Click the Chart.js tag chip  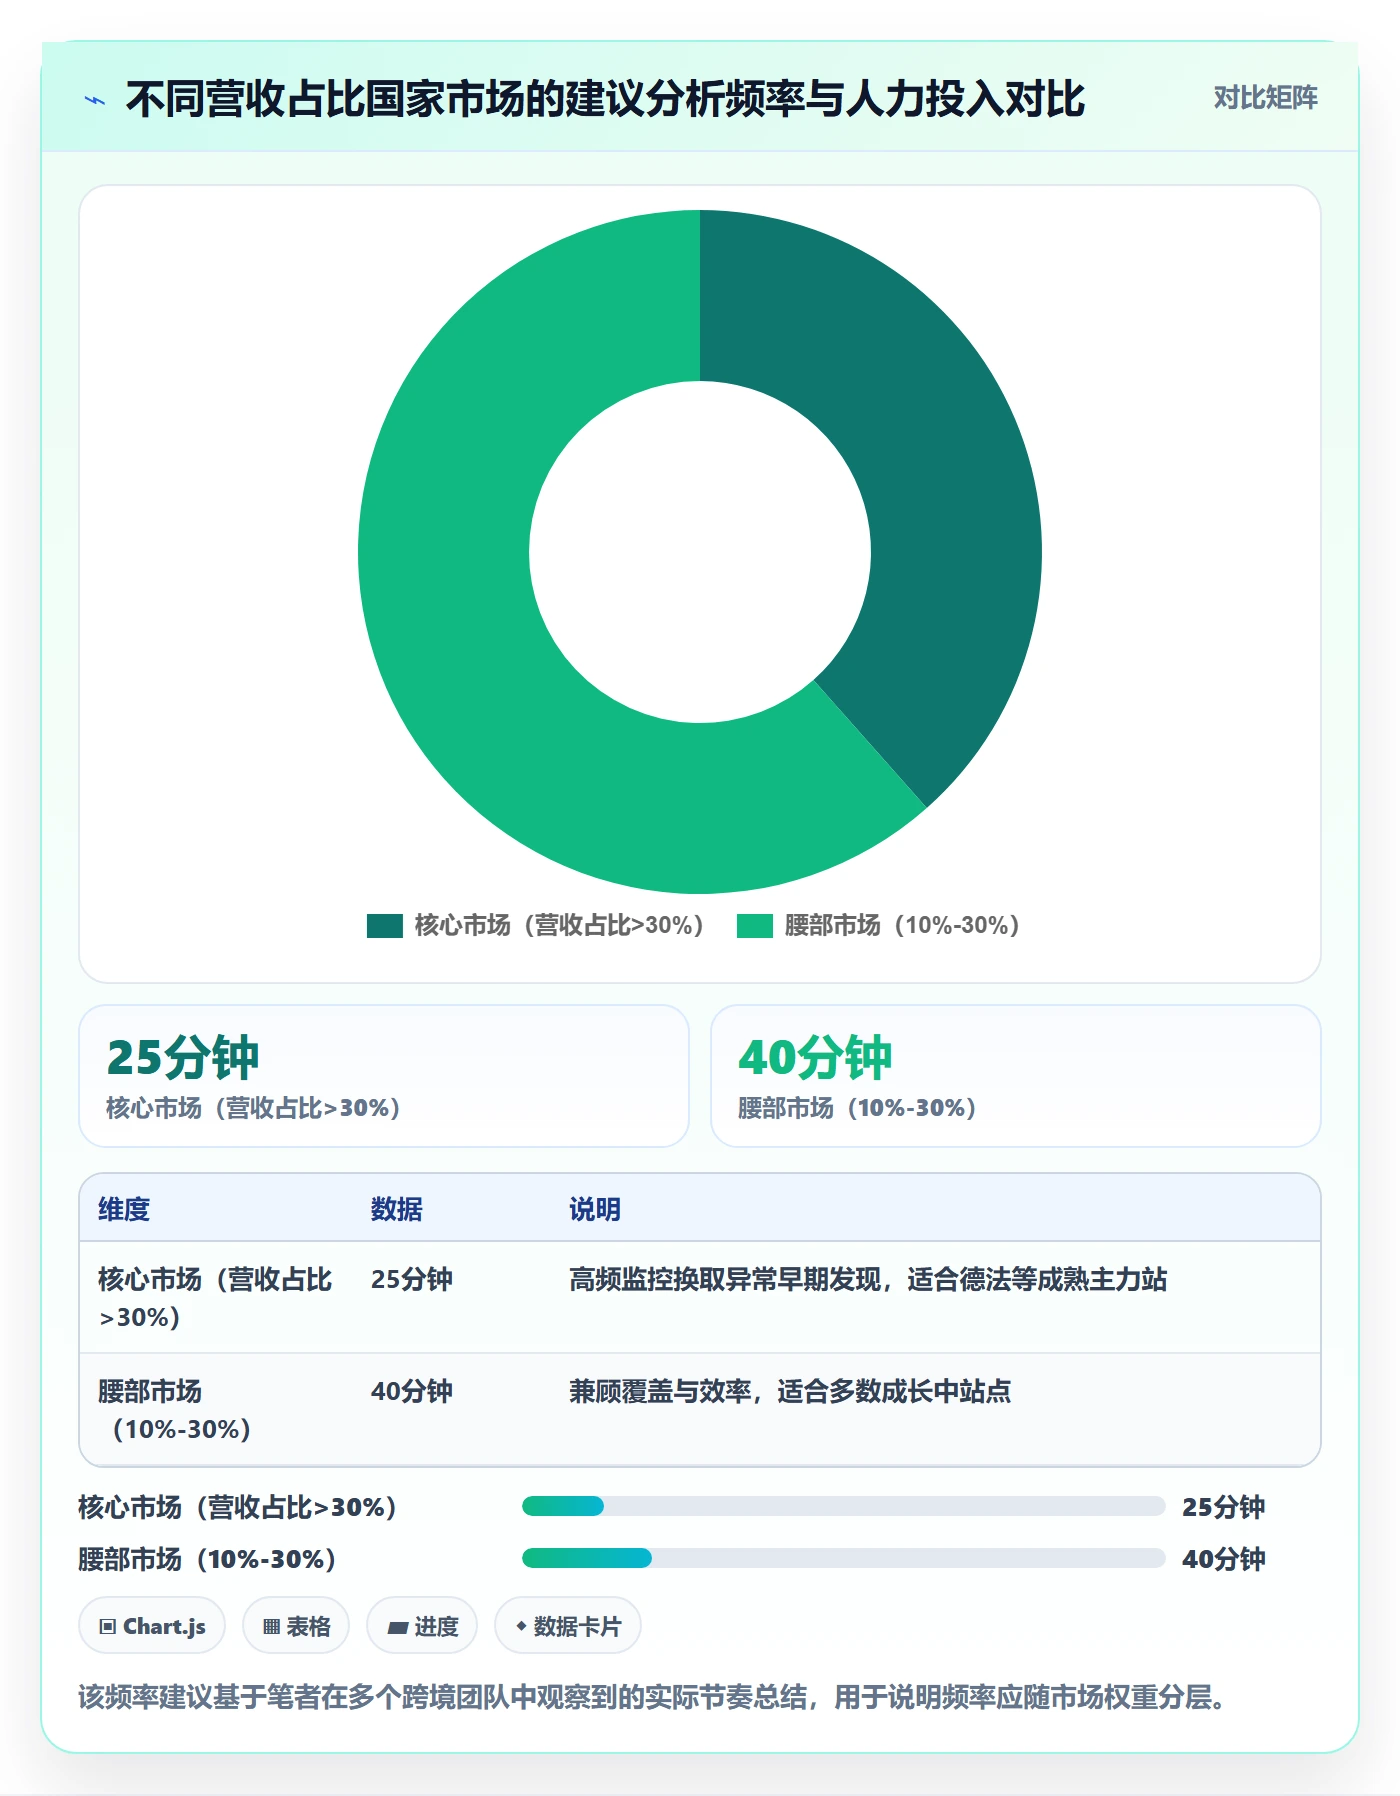[x=152, y=1626]
